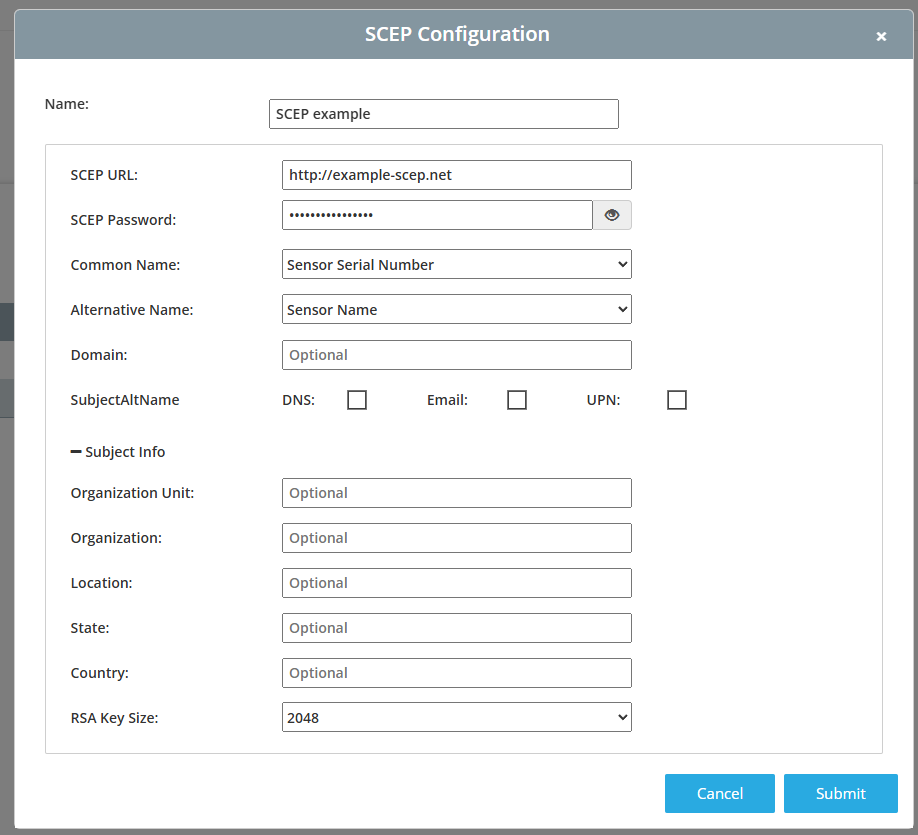
Task: Click the SCEP Configuration dialog title
Action: tap(457, 34)
